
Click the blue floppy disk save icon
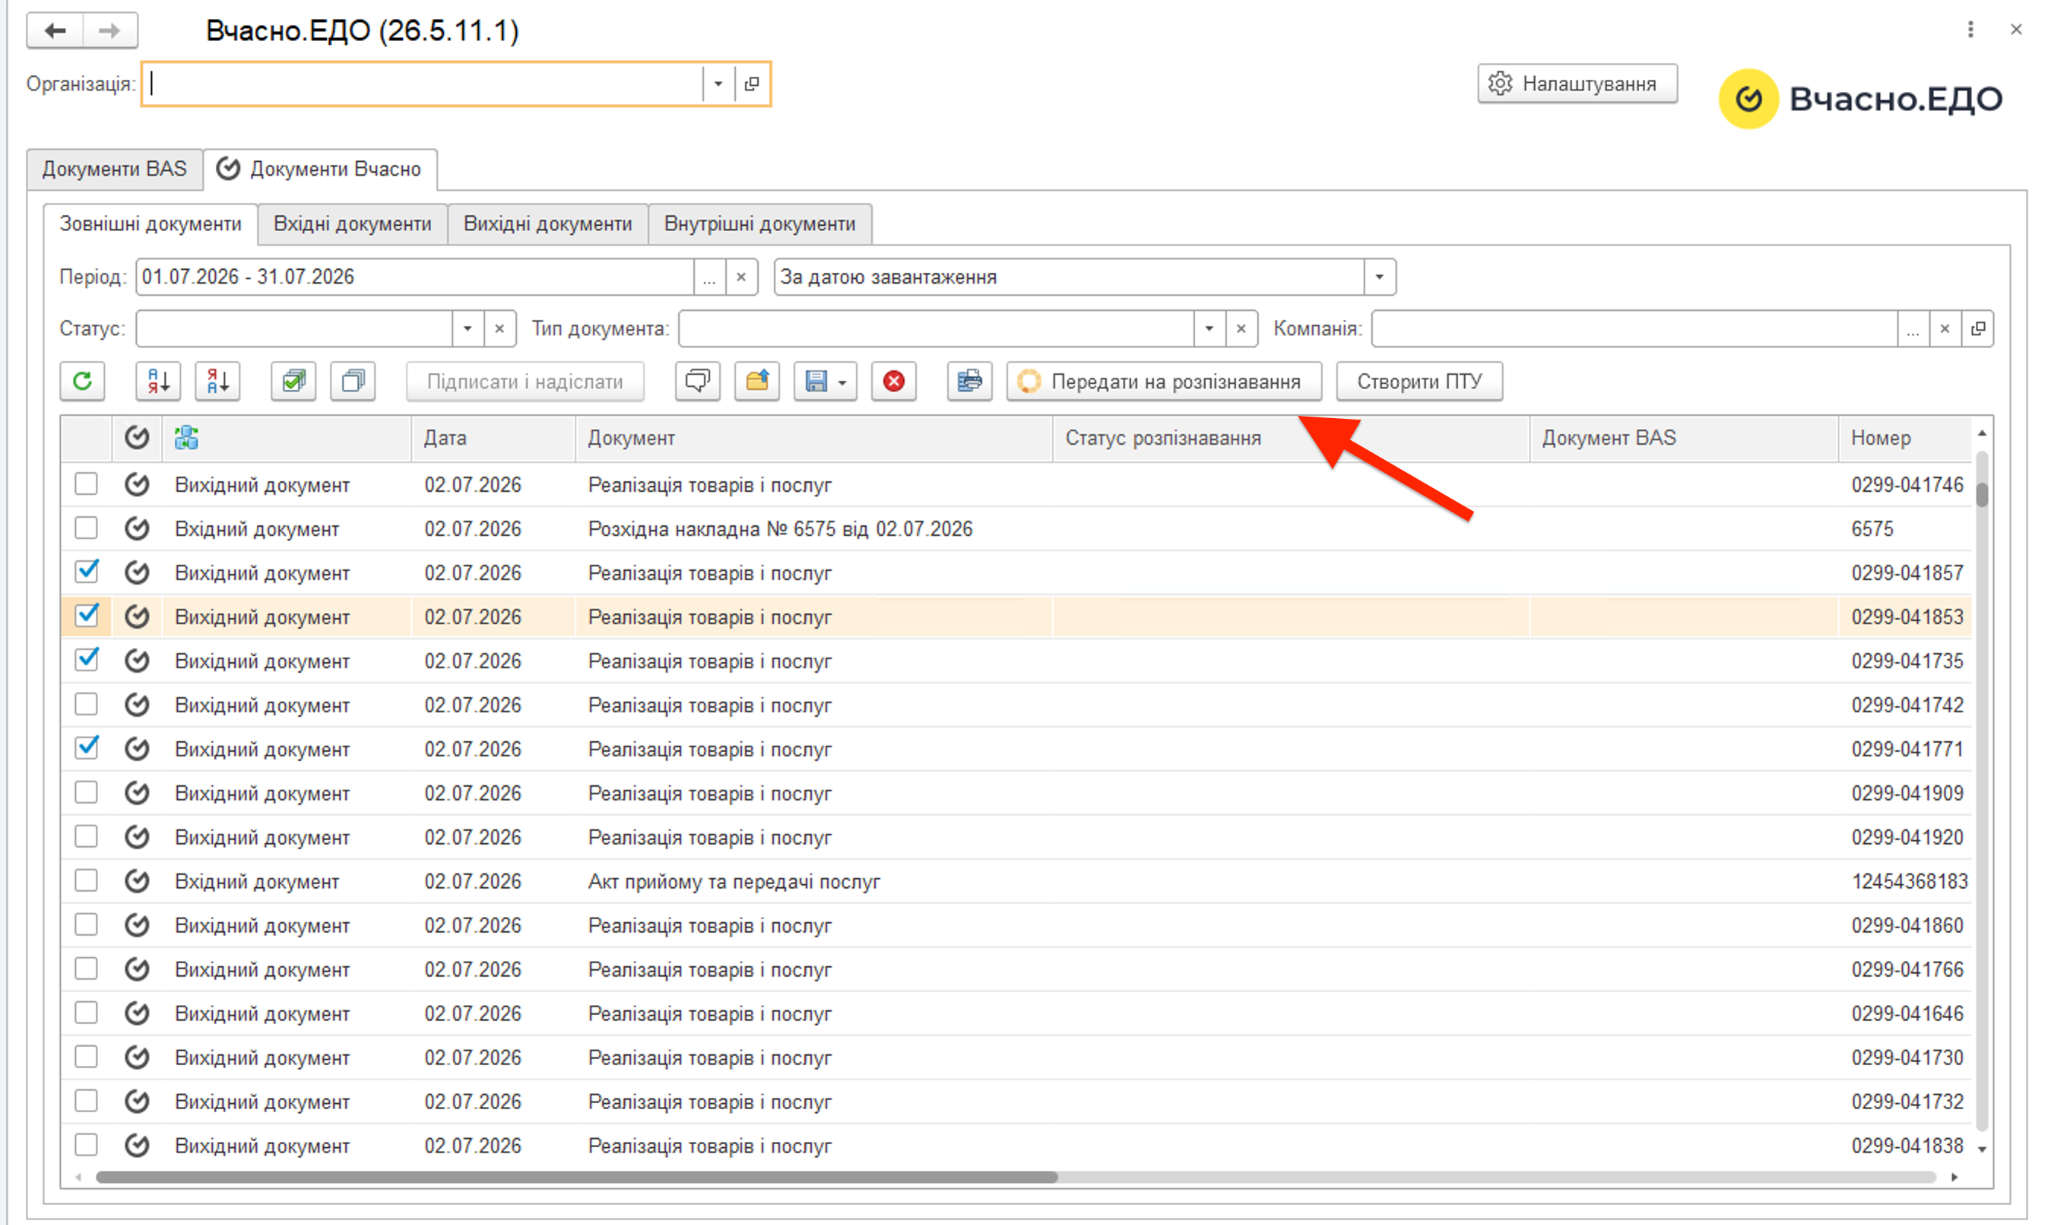[816, 381]
